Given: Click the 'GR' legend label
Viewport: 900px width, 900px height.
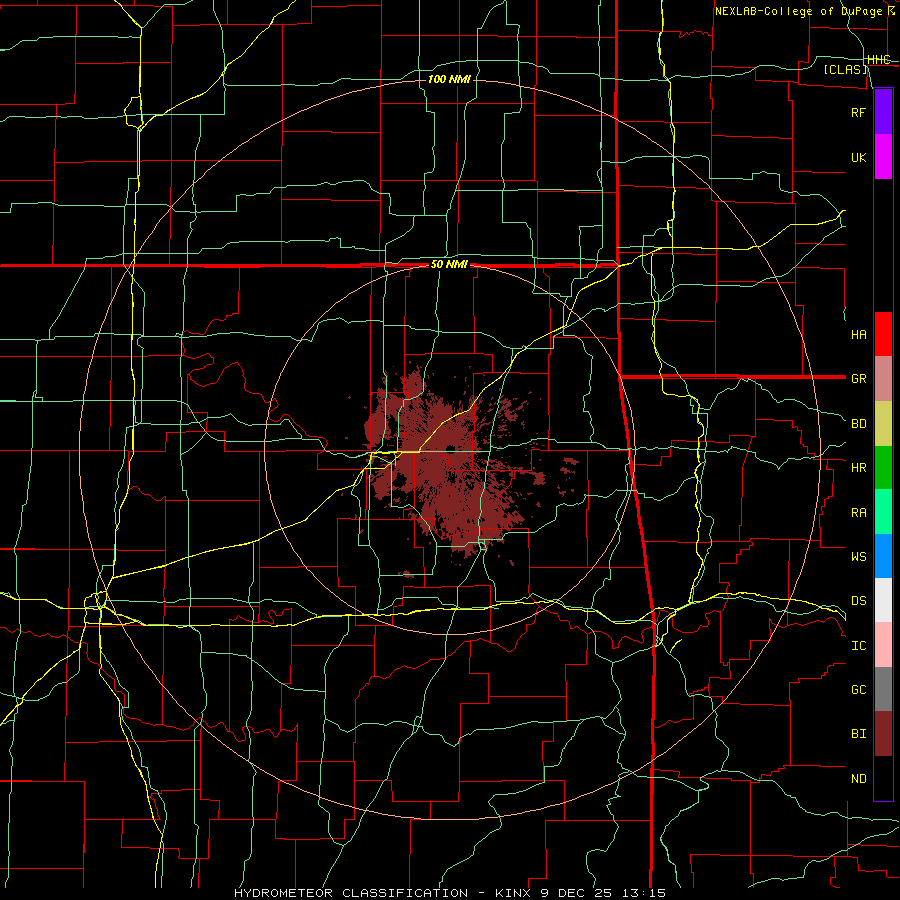Looking at the screenshot, I should (x=858, y=379).
